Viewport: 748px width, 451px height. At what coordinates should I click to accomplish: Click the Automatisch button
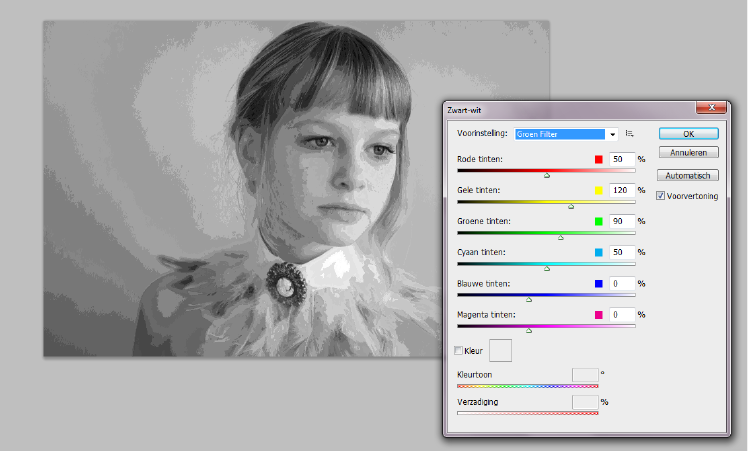point(688,175)
